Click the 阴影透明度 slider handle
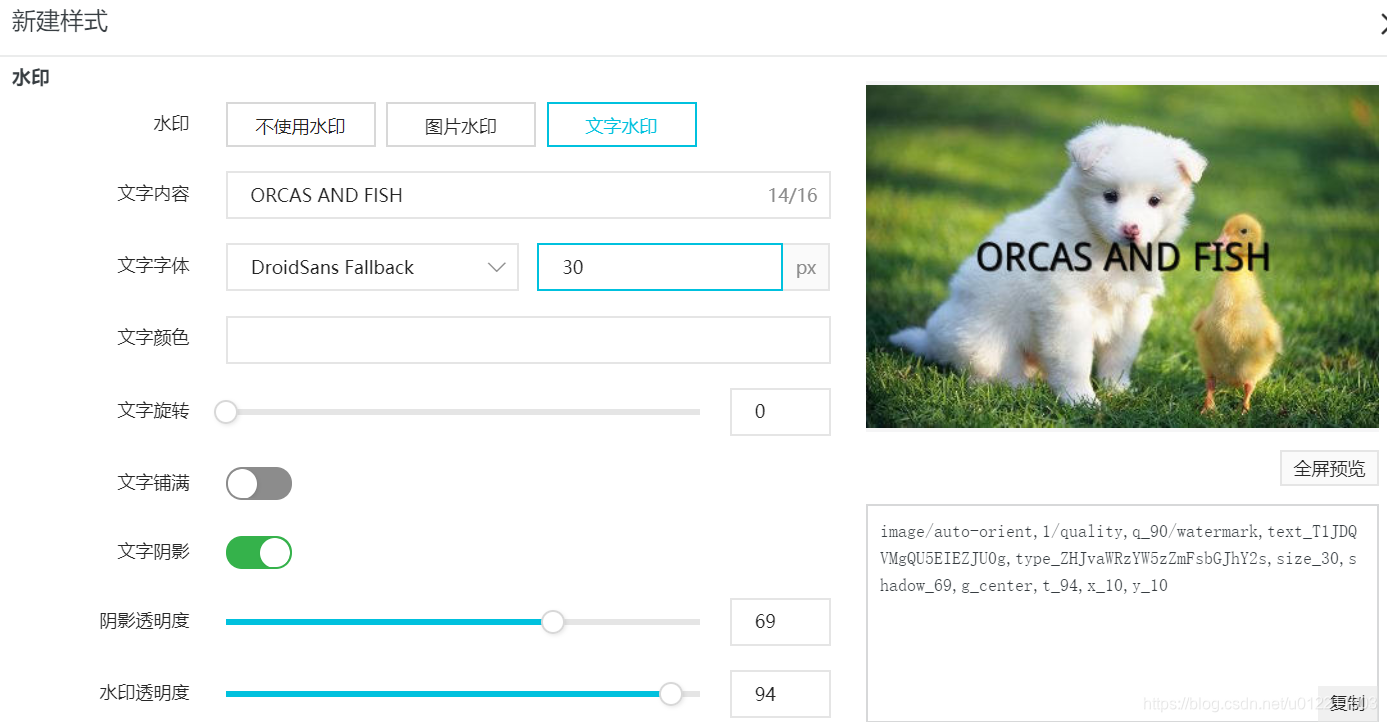1387x722 pixels. tap(553, 622)
